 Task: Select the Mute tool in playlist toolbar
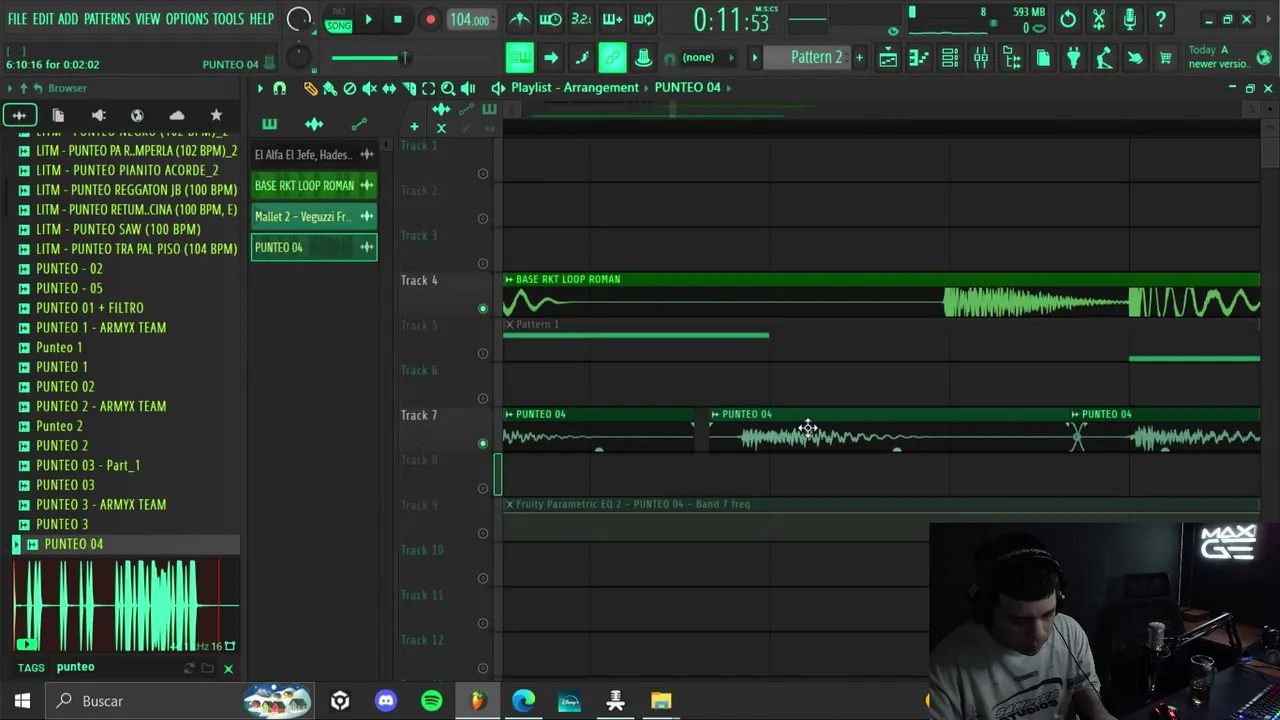pos(369,88)
